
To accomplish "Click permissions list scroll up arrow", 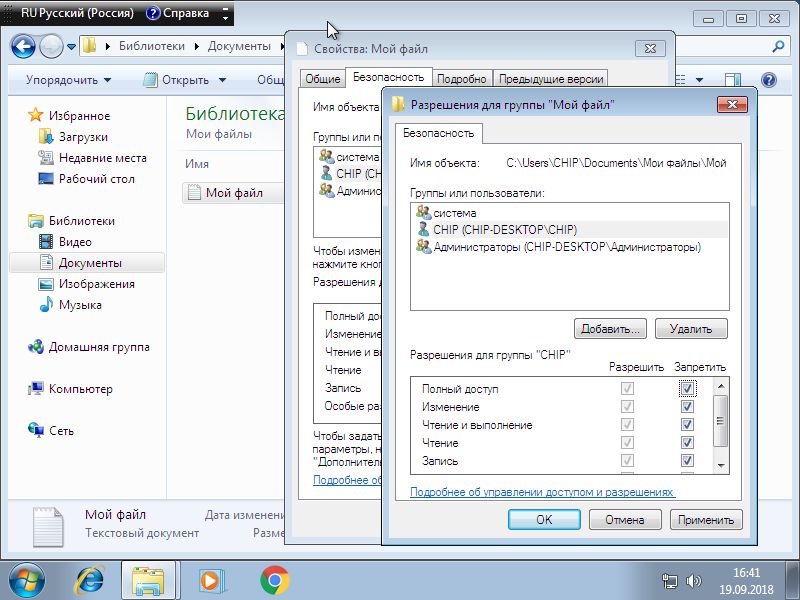I will 720,386.
